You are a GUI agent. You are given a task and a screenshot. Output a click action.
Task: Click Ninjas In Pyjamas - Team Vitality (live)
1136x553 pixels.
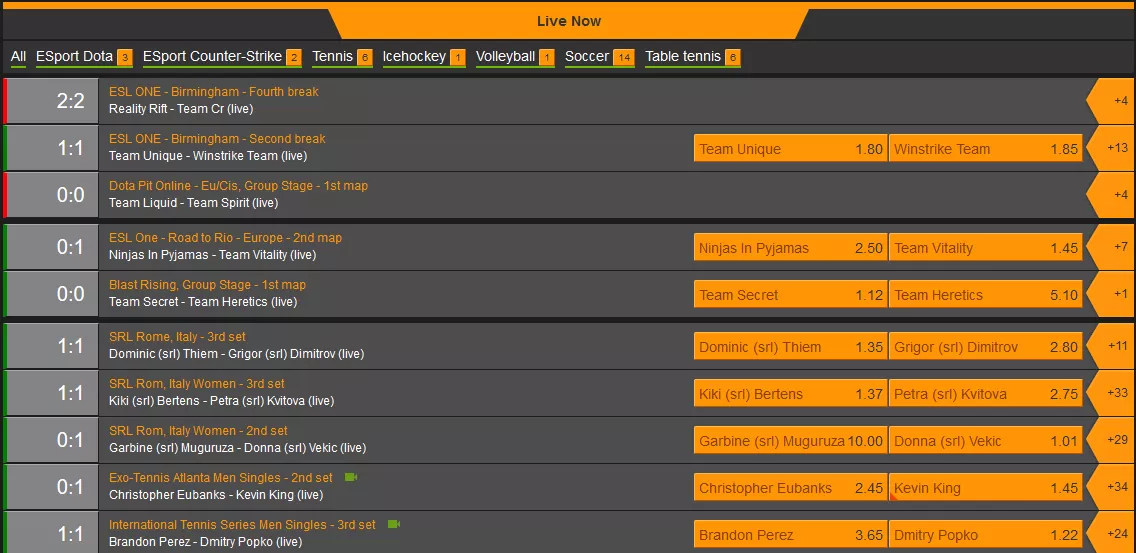coord(212,255)
